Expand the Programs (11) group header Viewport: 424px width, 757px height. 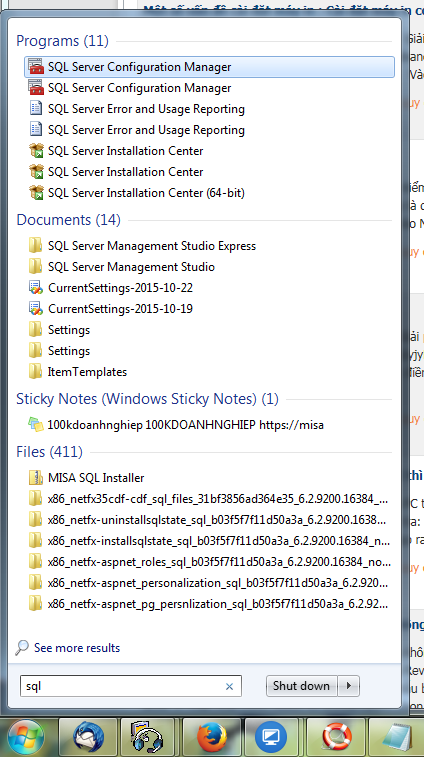tap(62, 41)
